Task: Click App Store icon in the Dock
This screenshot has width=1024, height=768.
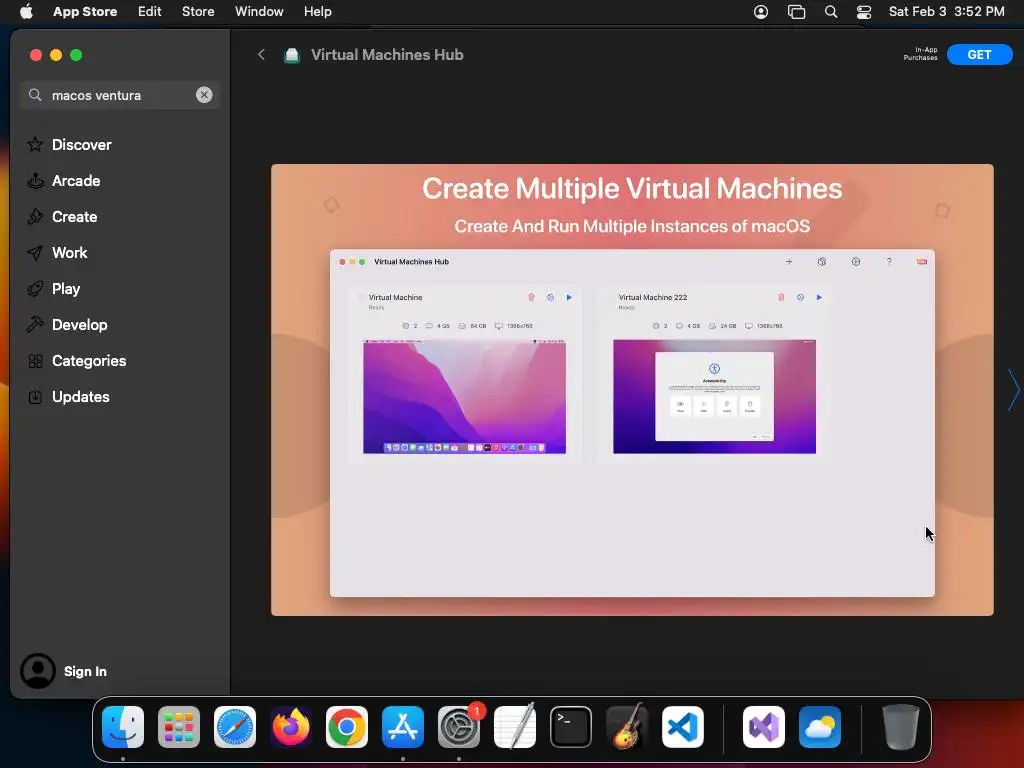Action: pos(403,727)
